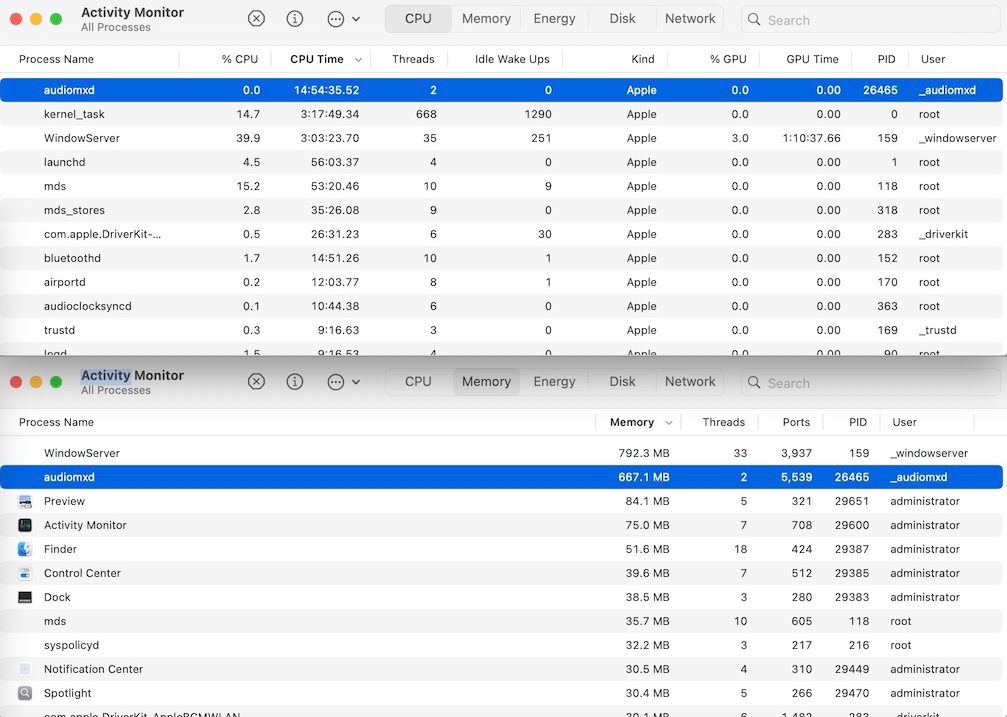The height and width of the screenshot is (717, 1007).
Task: Select the Finder app icon in memory list
Action: [25, 549]
